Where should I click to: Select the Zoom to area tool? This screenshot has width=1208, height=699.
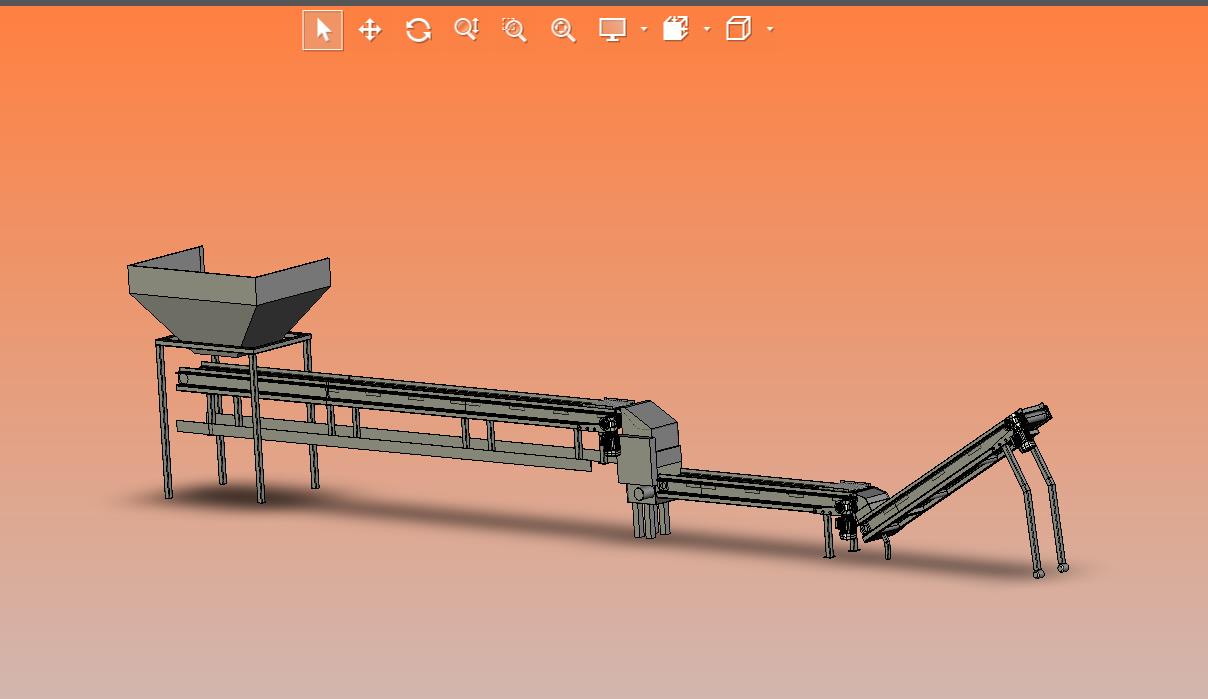click(514, 30)
